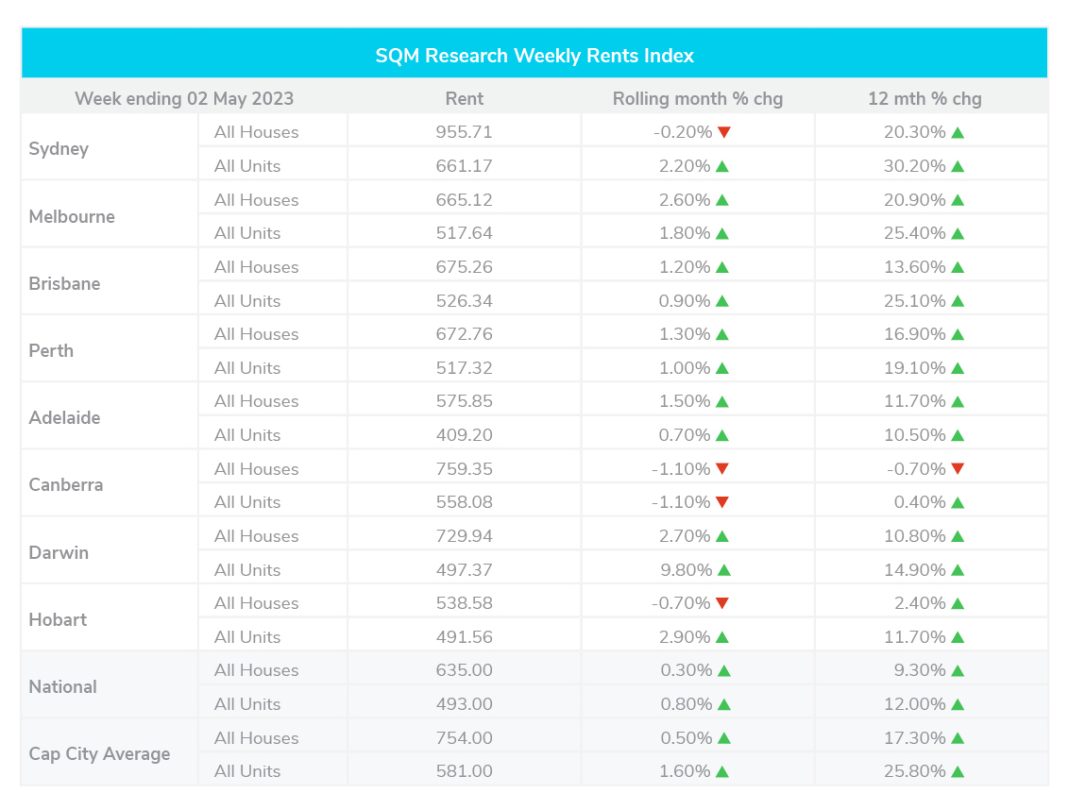Screen dimensions: 1069x810
Task: Click Melbourne units rent value 517.64
Action: [464, 232]
